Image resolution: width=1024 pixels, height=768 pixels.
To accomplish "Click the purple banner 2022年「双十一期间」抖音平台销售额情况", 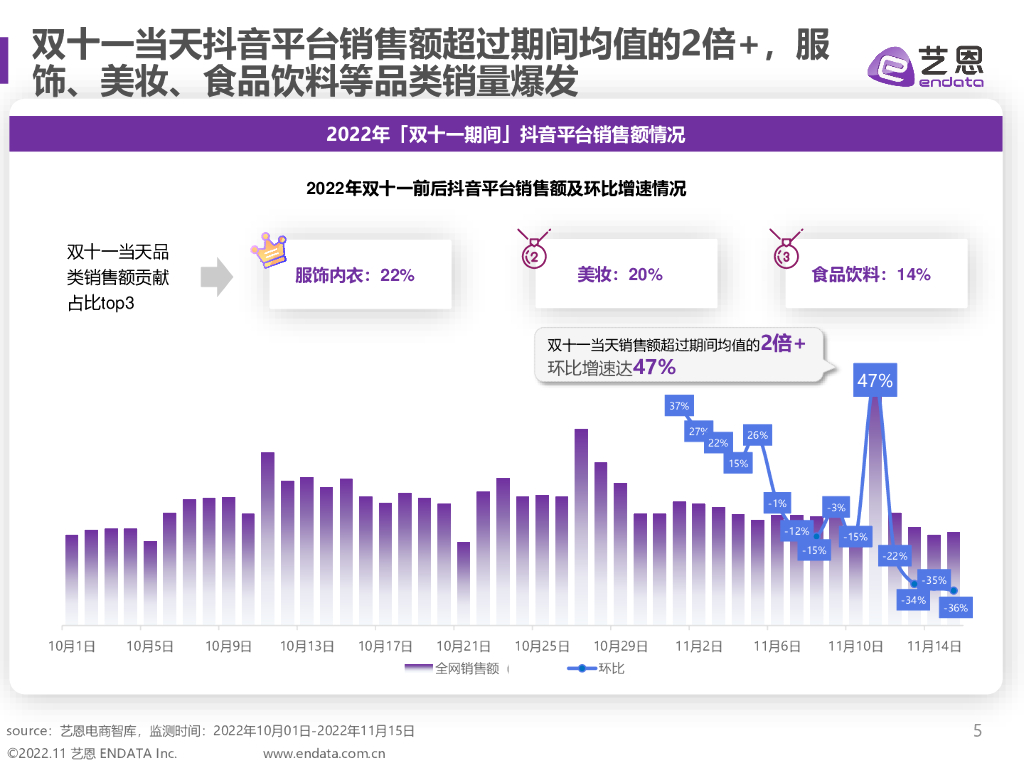I will pos(505,134).
